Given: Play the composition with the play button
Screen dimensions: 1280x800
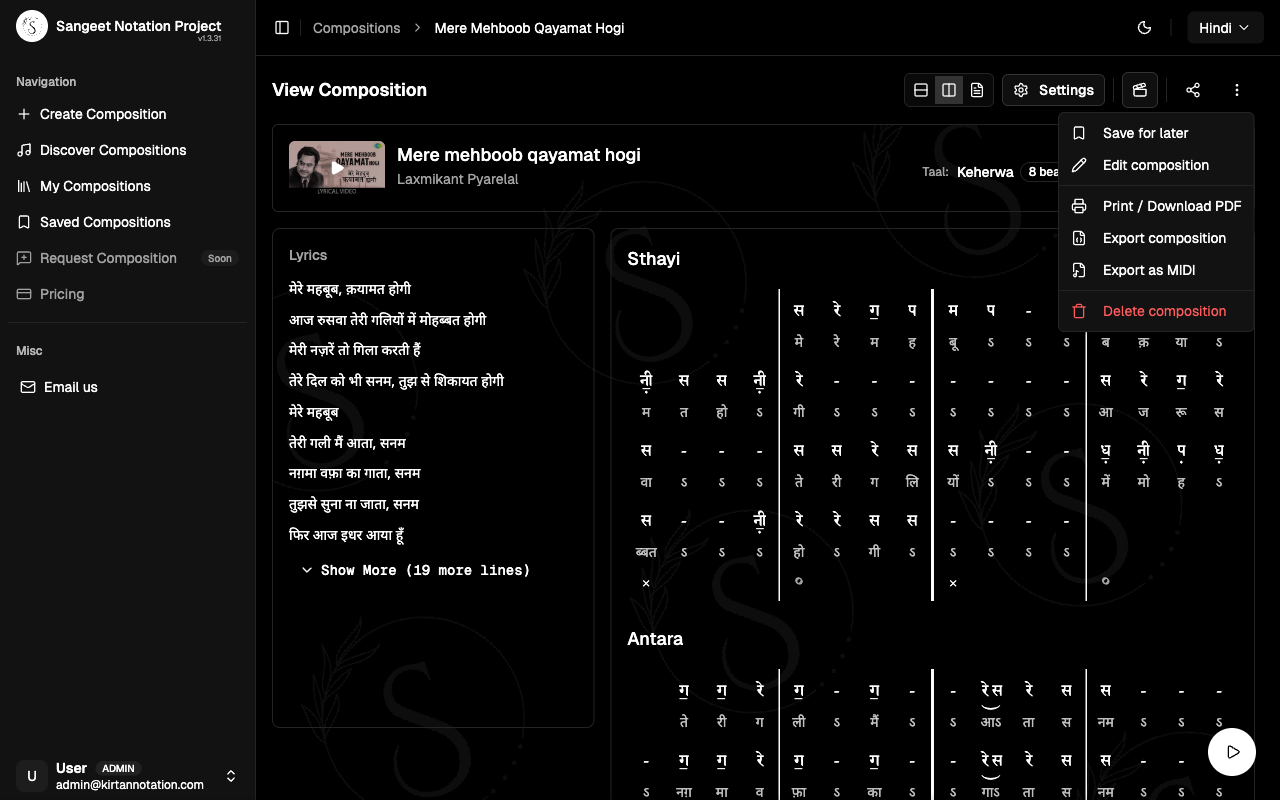Looking at the screenshot, I should 1231,751.
